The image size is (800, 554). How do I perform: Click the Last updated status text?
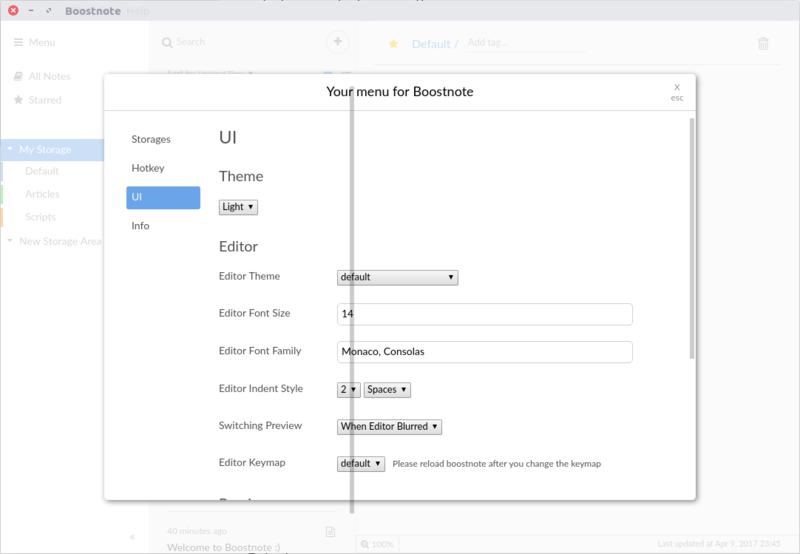coord(719,544)
